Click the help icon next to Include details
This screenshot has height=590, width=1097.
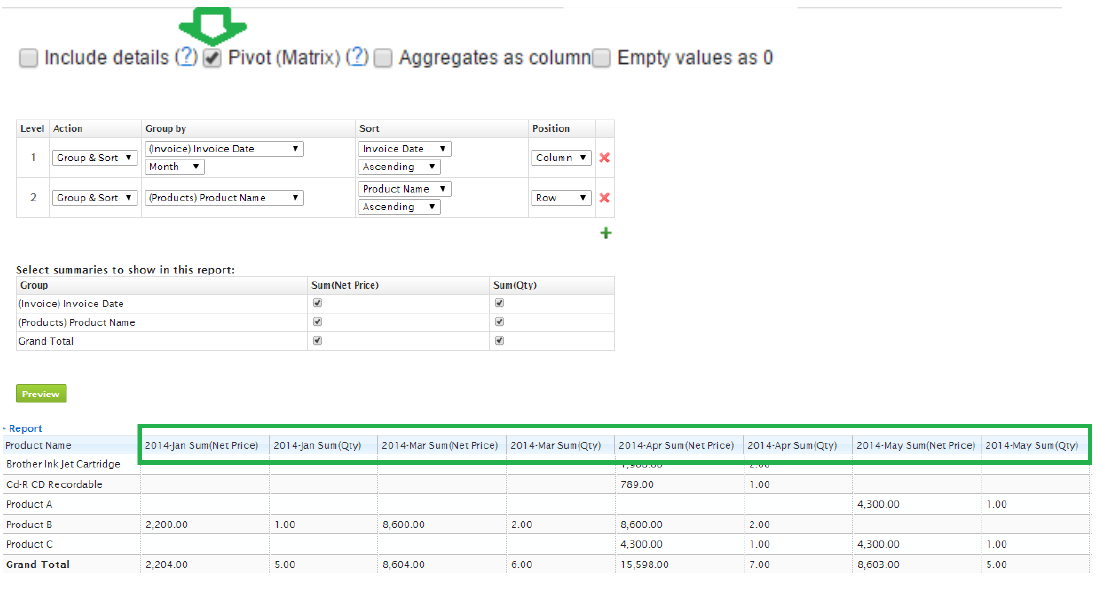pos(186,58)
